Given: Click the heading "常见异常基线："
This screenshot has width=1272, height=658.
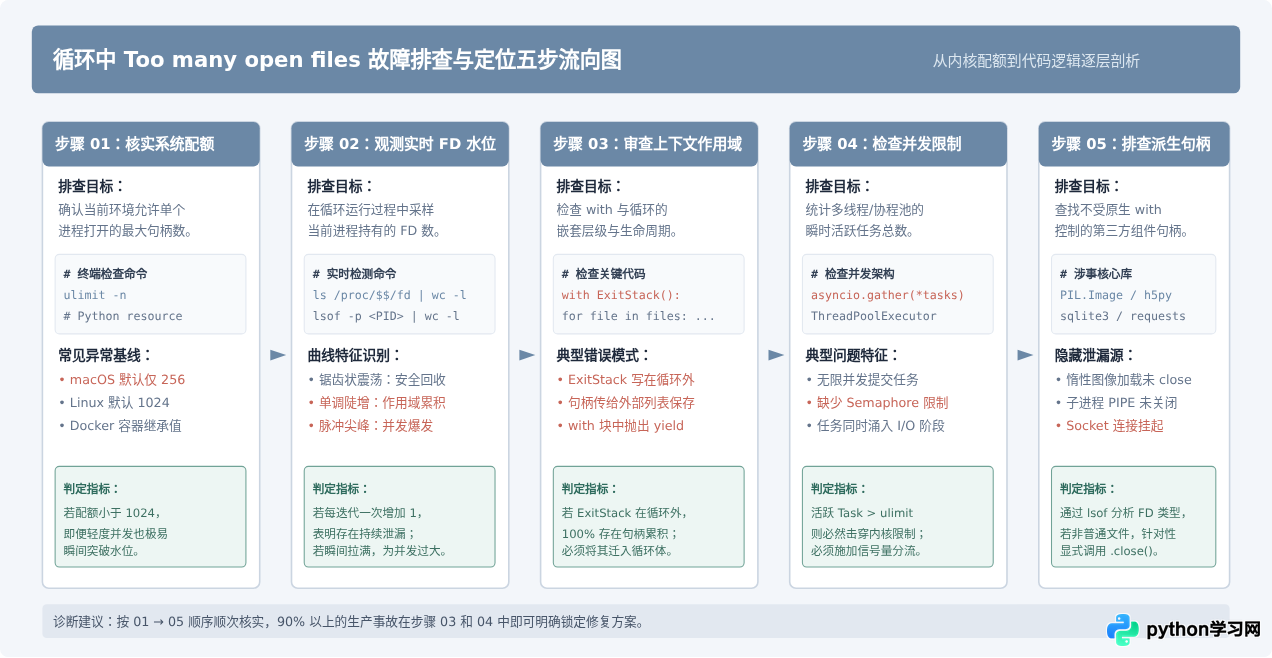Looking at the screenshot, I should click(x=105, y=355).
